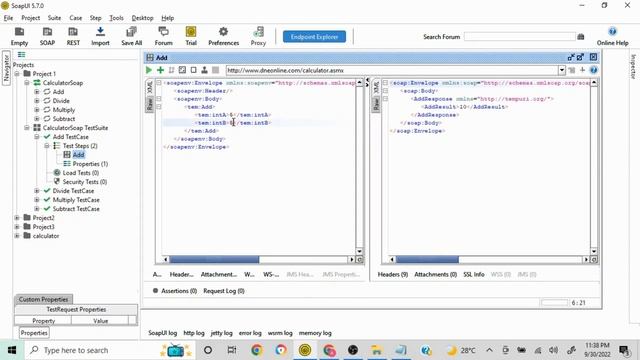Show the http log
The image size is (640, 360).
pyautogui.click(x=194, y=333)
